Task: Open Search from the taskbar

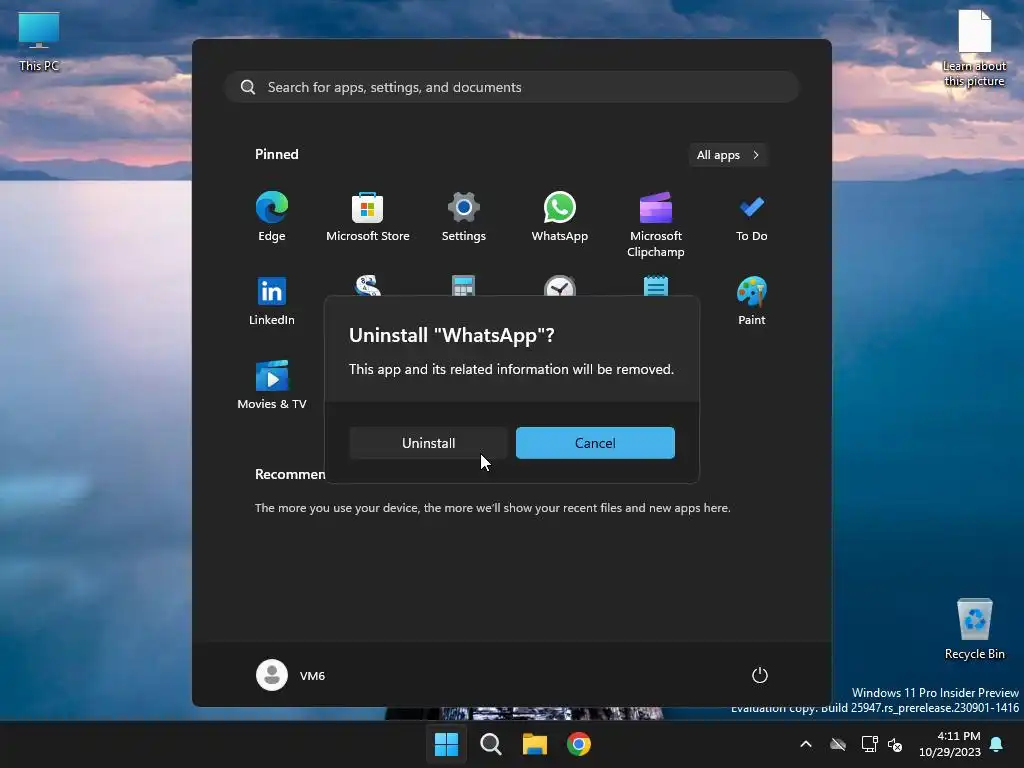Action: pyautogui.click(x=490, y=744)
